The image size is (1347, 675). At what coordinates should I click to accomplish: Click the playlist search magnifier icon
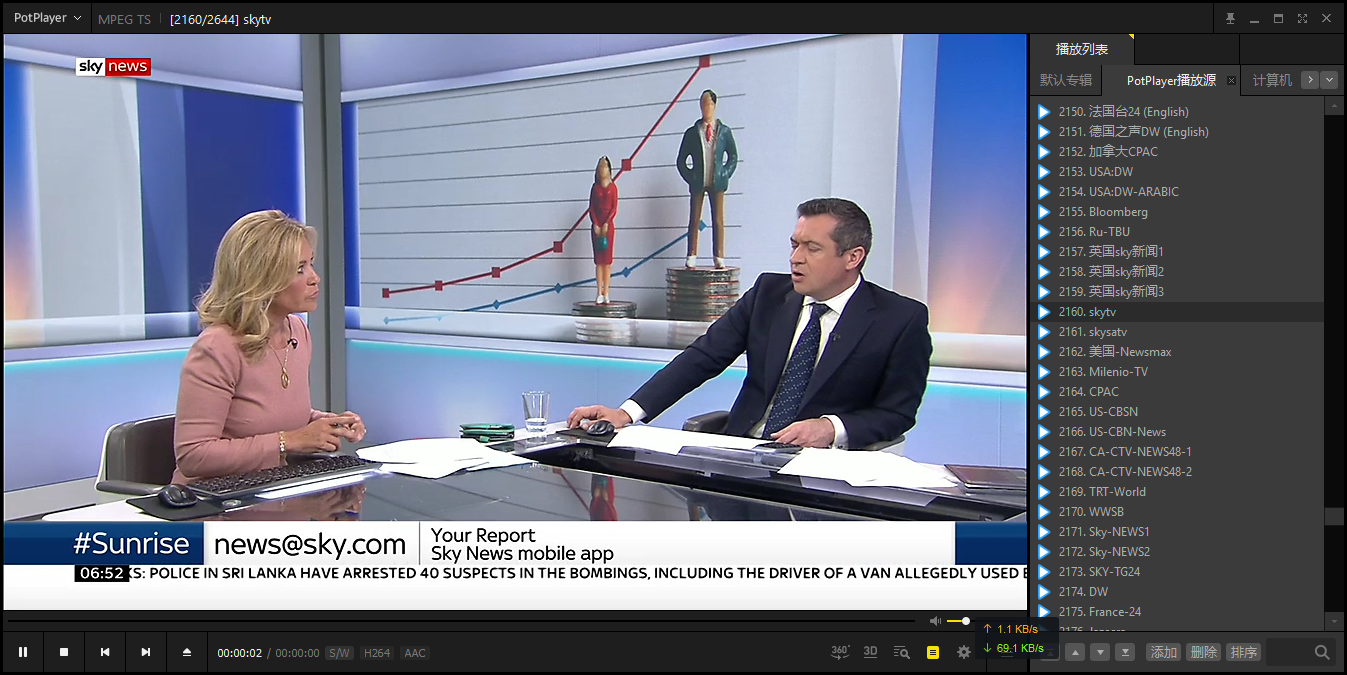click(1322, 652)
